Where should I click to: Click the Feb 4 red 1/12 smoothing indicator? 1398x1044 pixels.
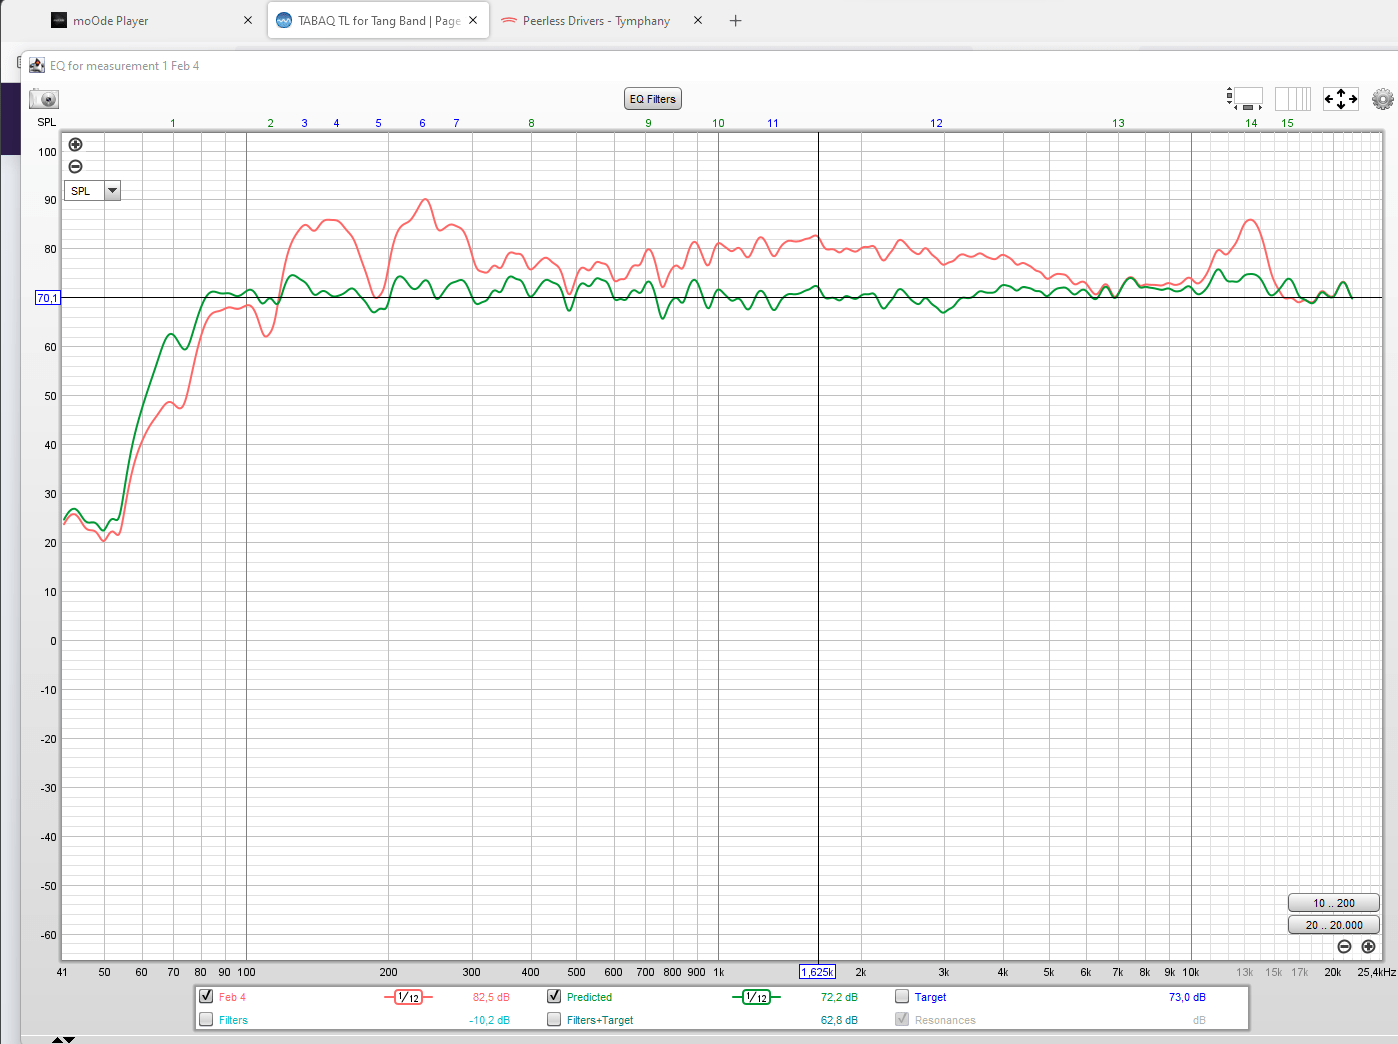point(408,997)
